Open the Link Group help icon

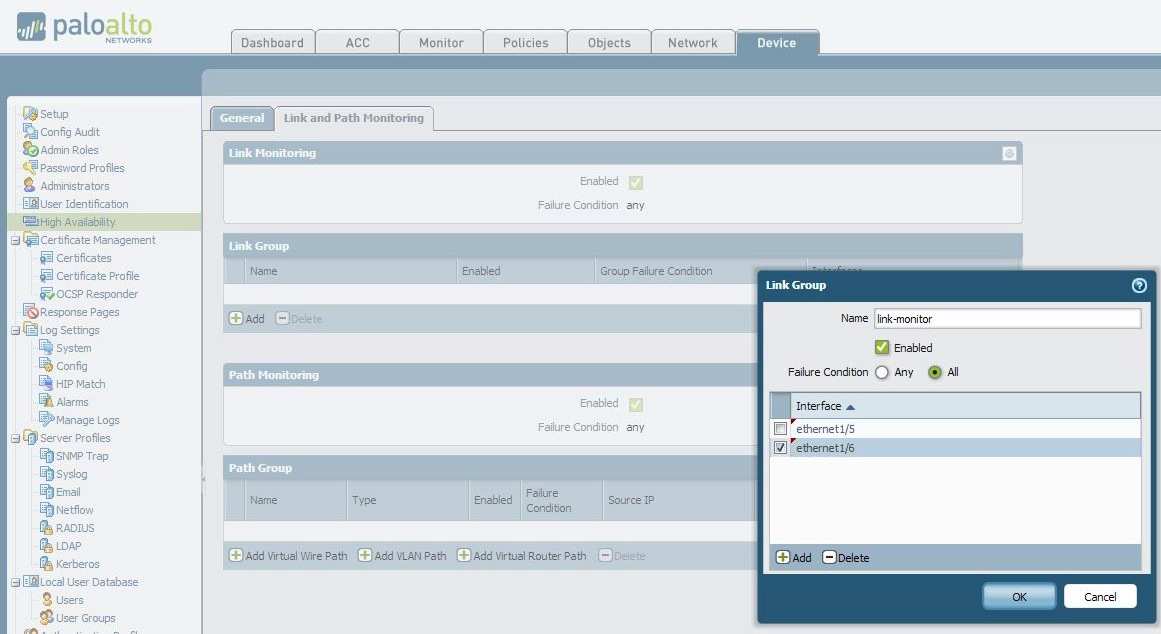(x=1139, y=285)
